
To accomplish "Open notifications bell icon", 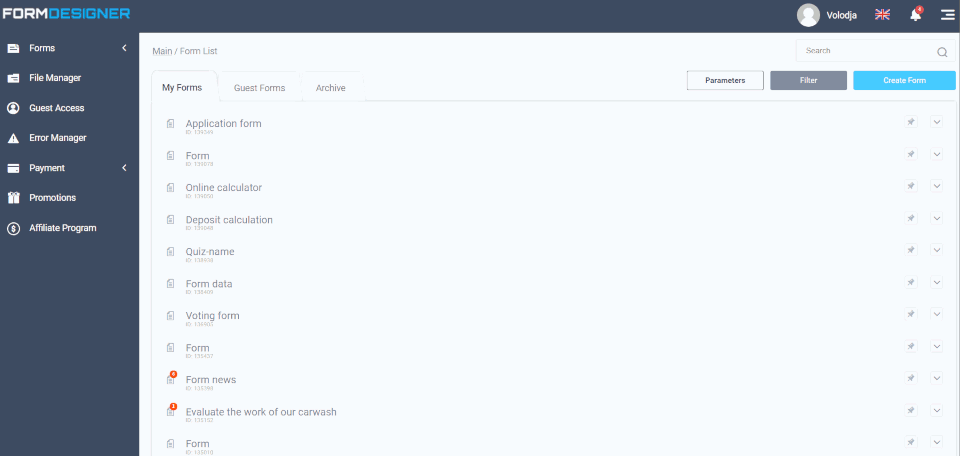I will [915, 15].
